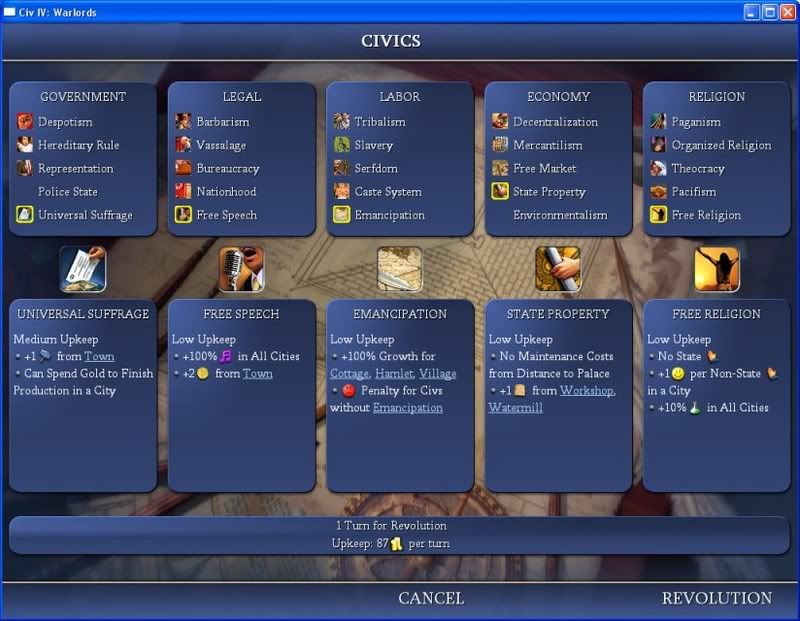
Task: Click the purple culture note icon in Free Speech
Action: tap(226, 356)
